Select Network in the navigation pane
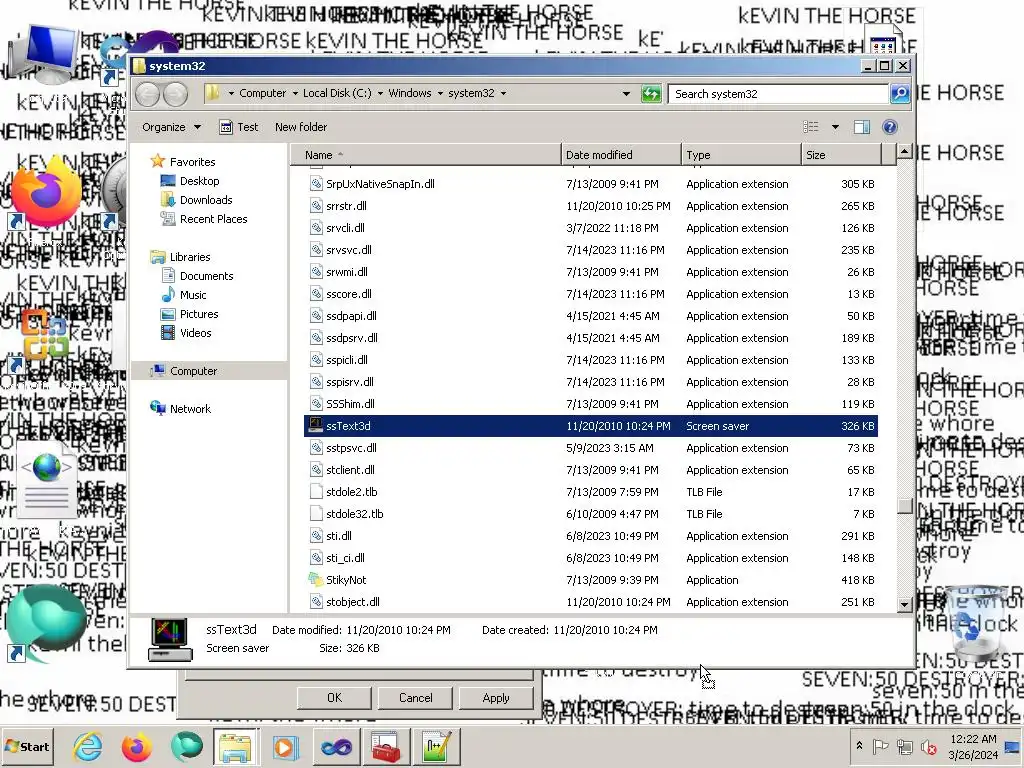The image size is (1024, 768). click(x=190, y=409)
